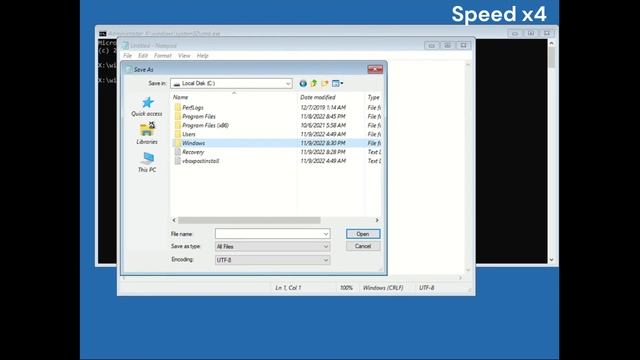Click the file list scroll right arrow

point(377,220)
